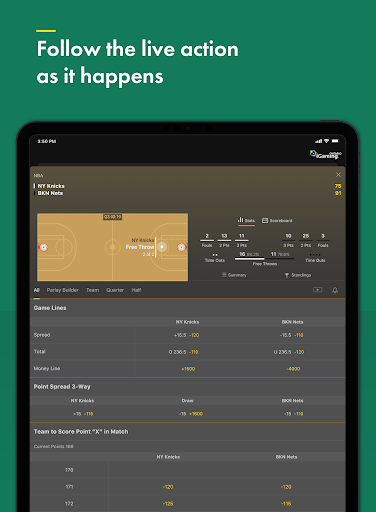Image resolution: width=376 pixels, height=512 pixels.
Task: Select the Team filter tab
Action: 92,290
